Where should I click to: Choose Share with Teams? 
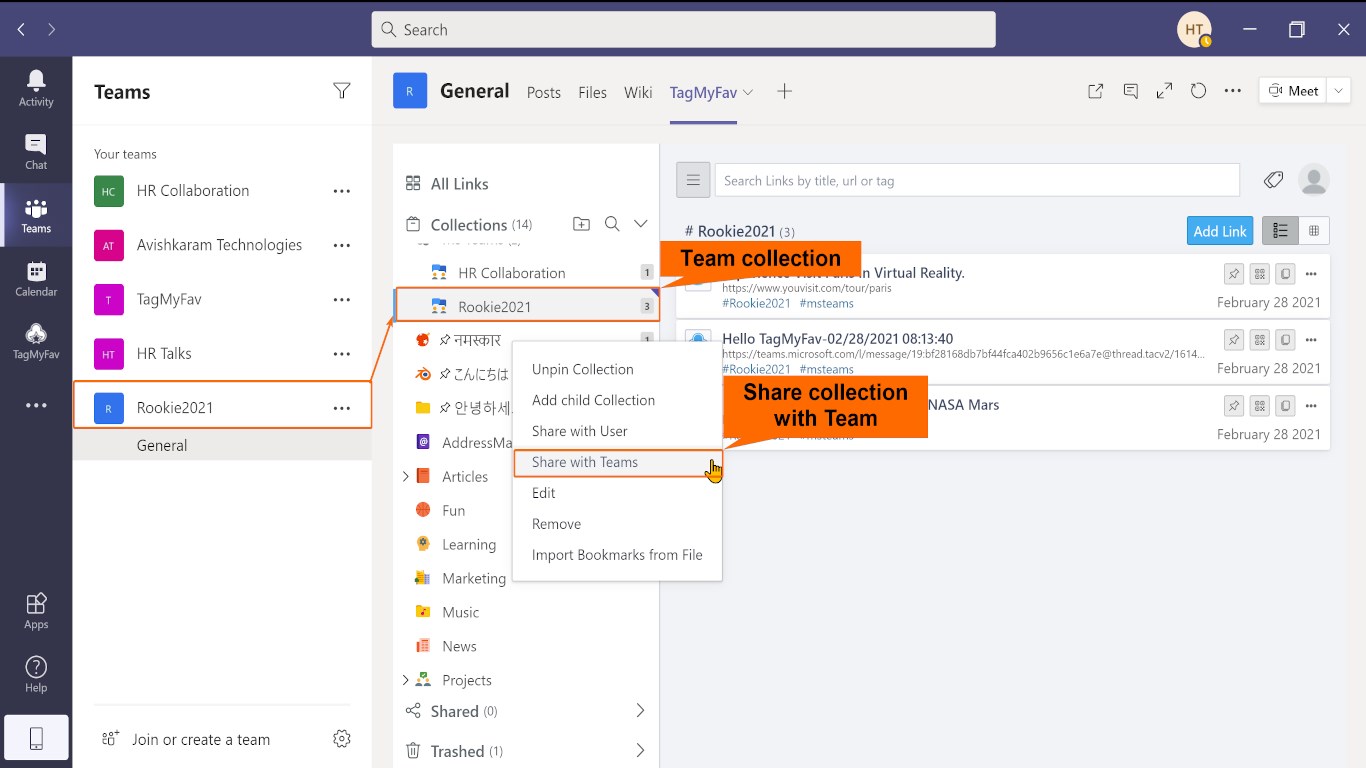[616, 462]
